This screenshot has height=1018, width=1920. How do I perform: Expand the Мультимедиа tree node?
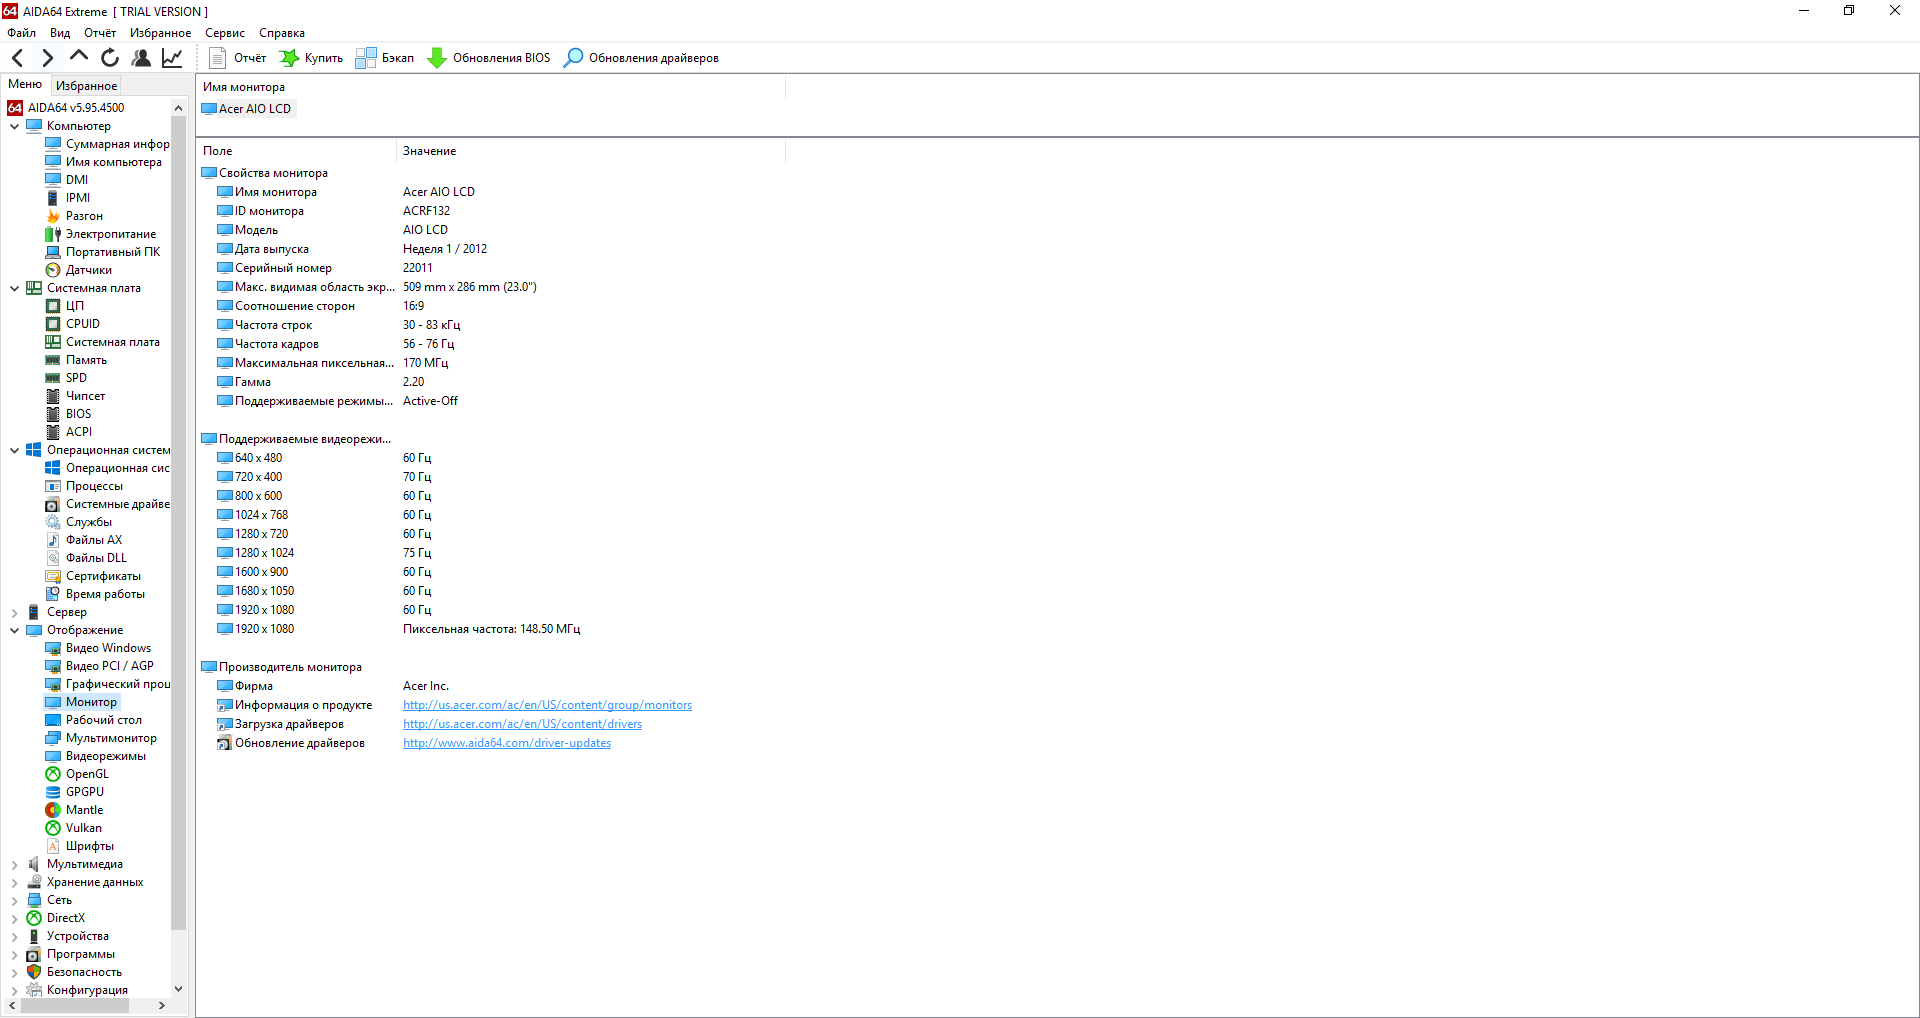[x=14, y=864]
